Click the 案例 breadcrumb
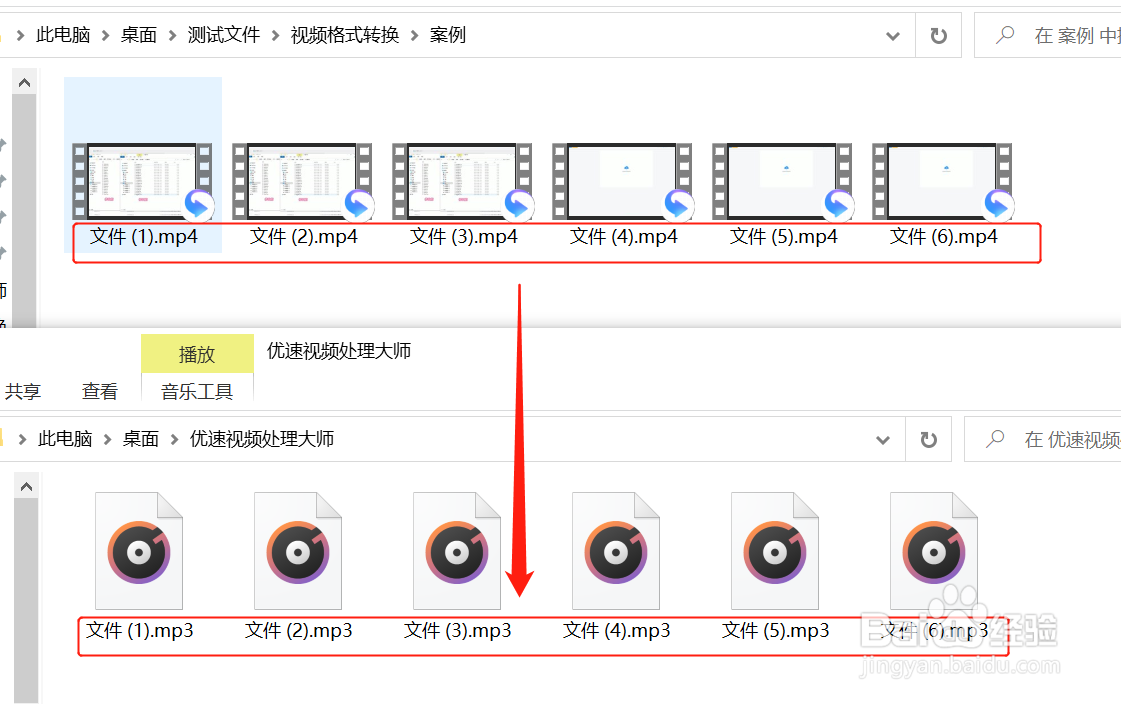This screenshot has height=704, width=1121. [448, 35]
